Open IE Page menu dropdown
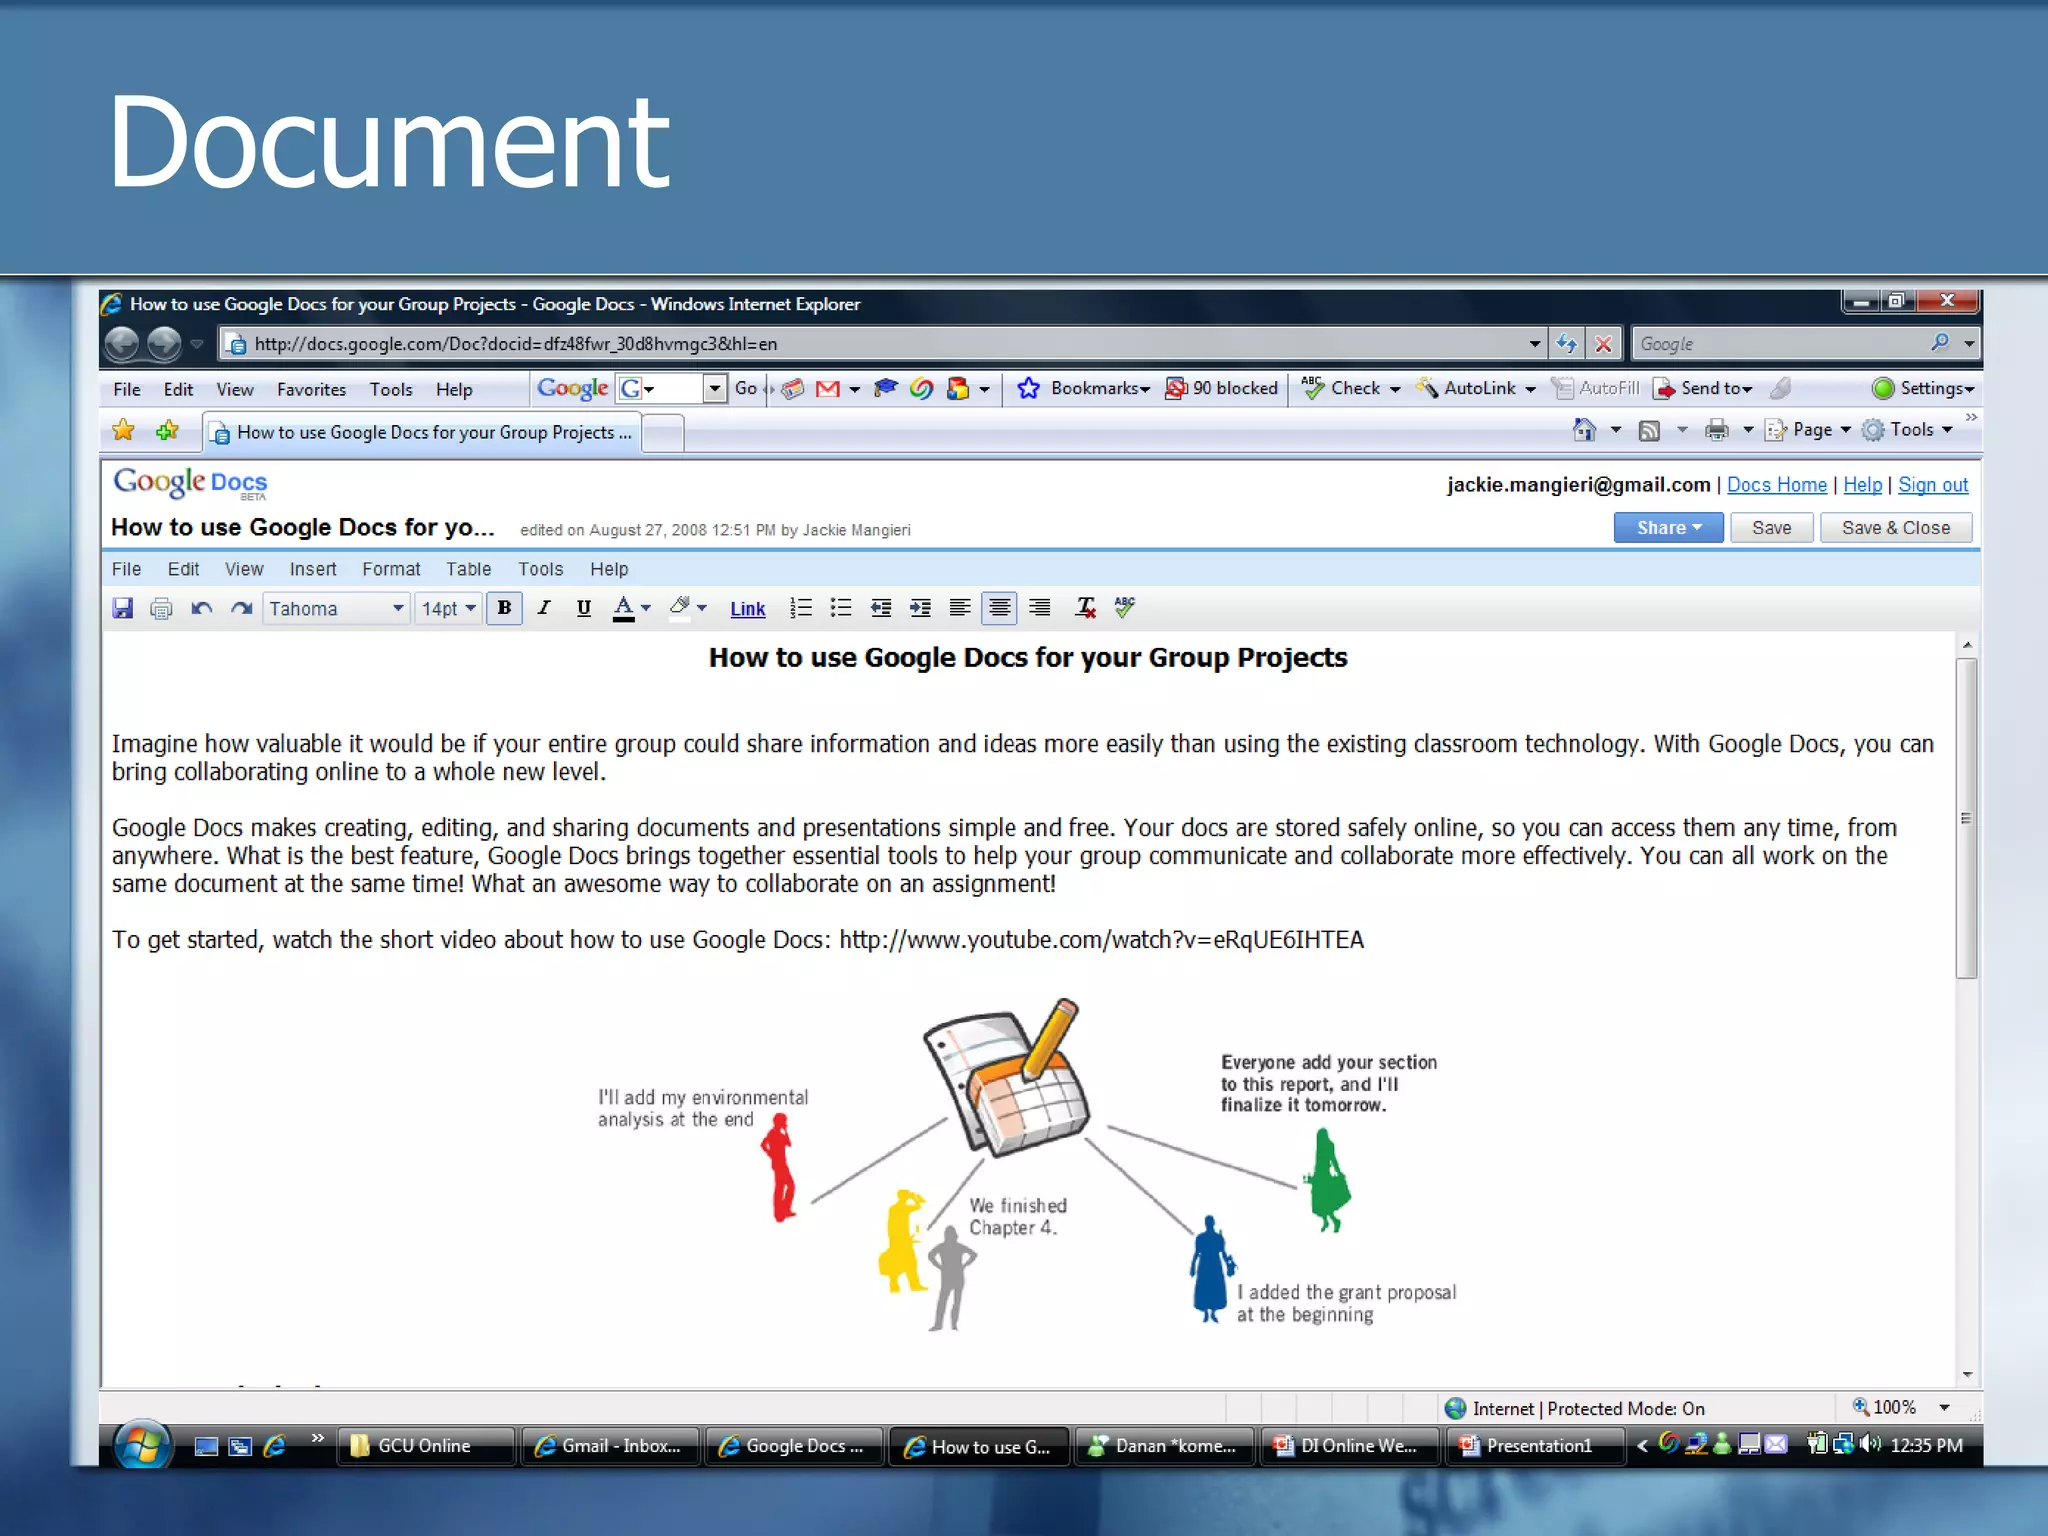This screenshot has width=2048, height=1536. click(1808, 430)
